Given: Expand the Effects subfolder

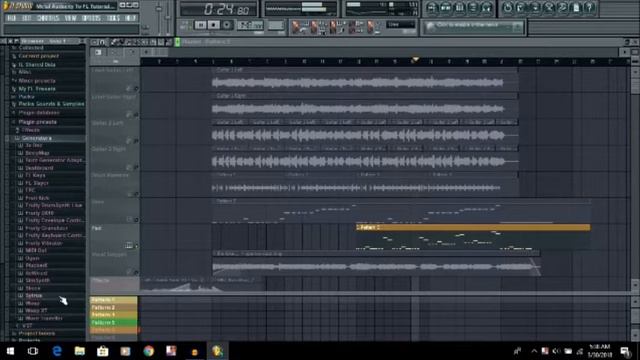Looking at the screenshot, I should tap(31, 130).
